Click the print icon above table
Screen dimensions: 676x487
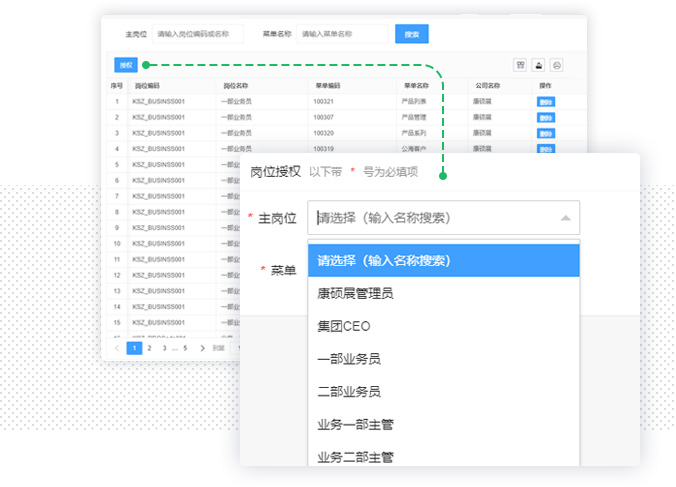pos(557,65)
